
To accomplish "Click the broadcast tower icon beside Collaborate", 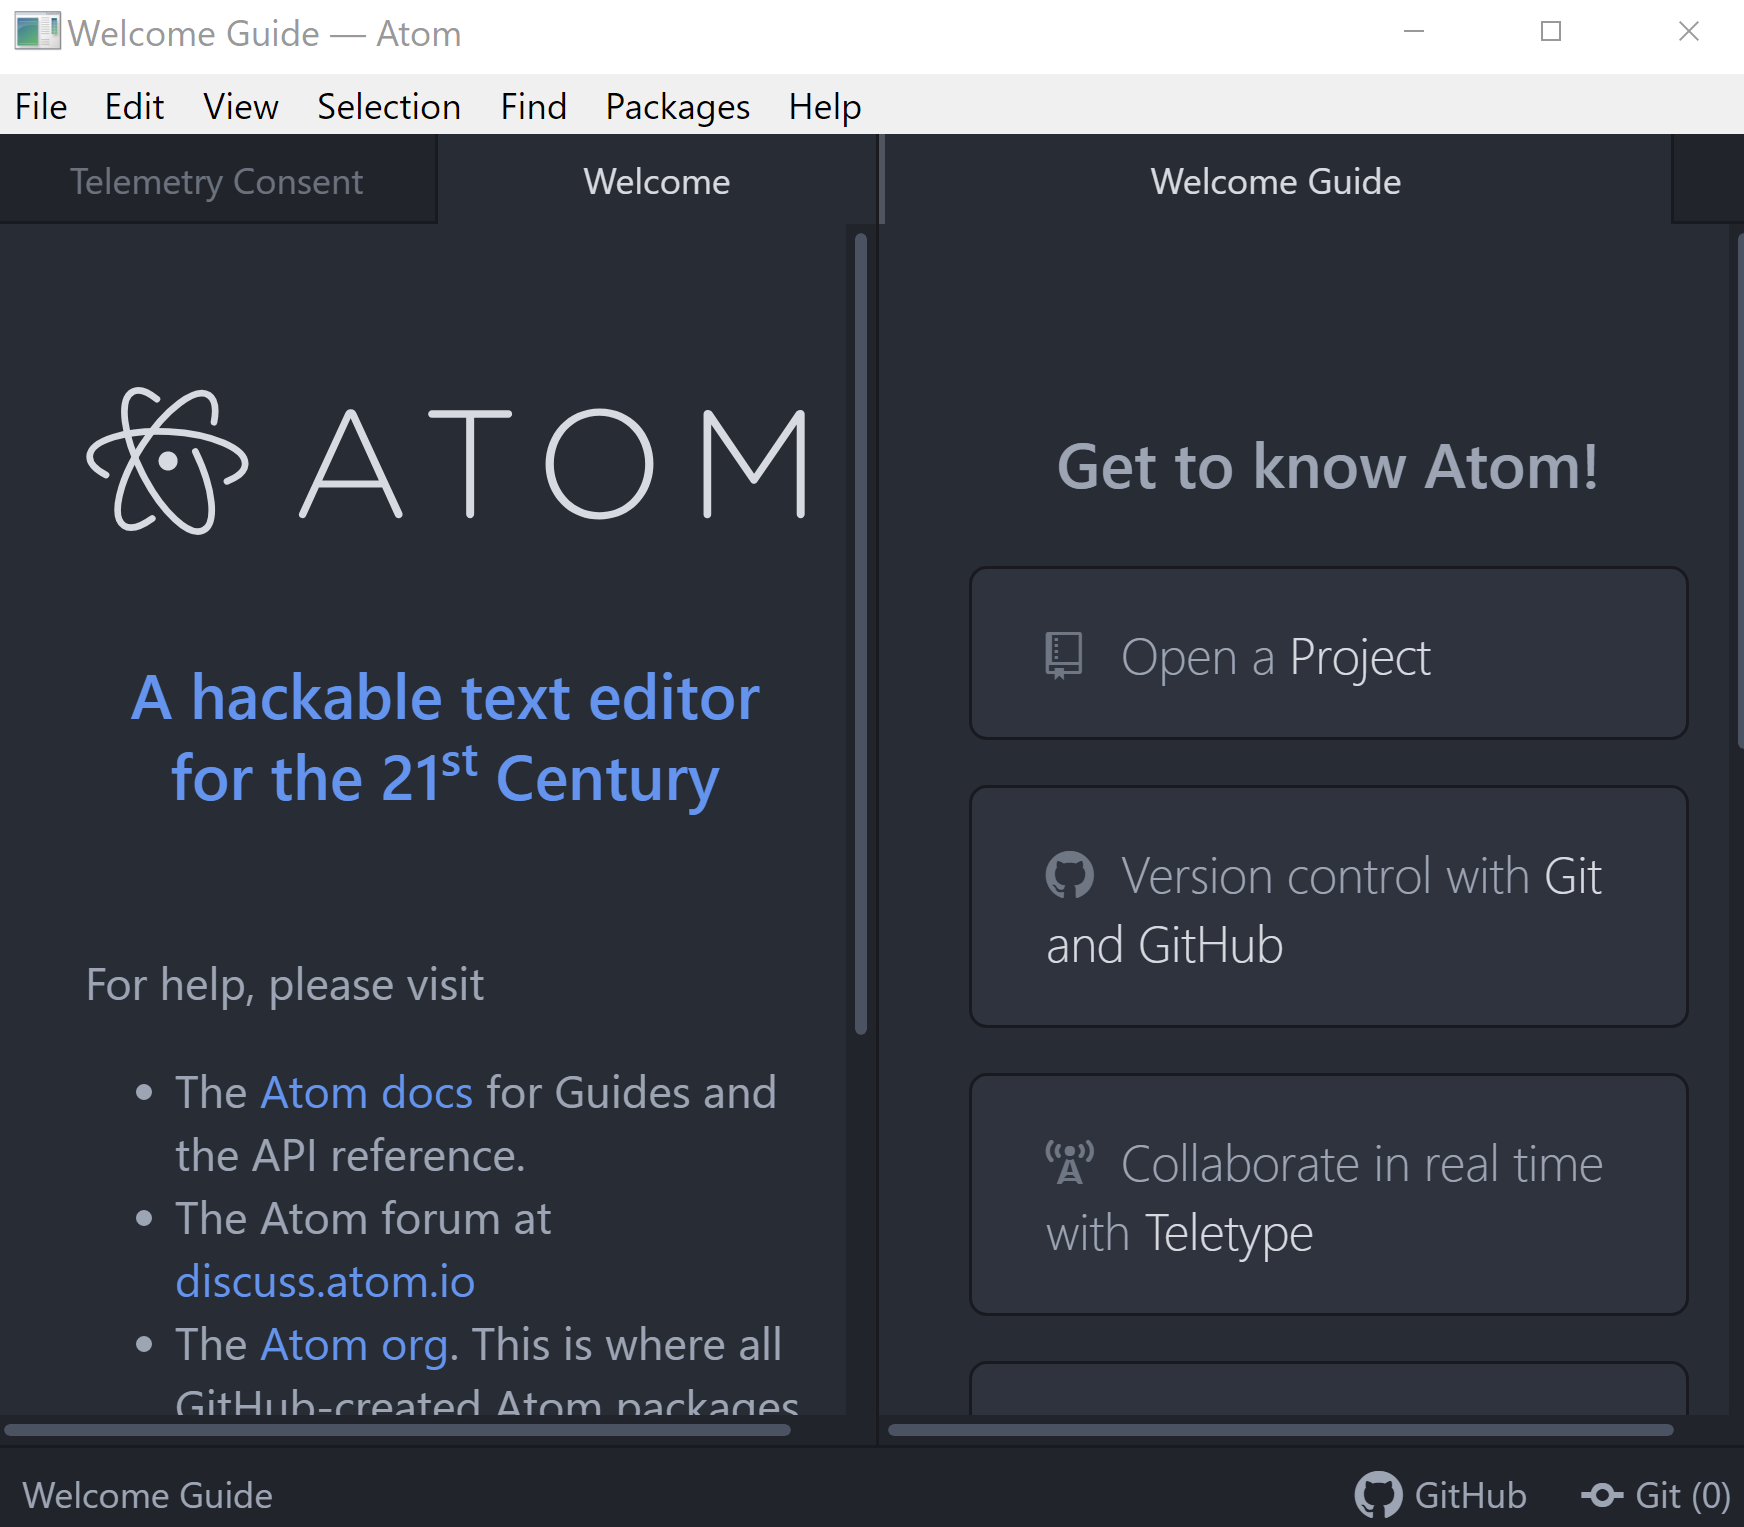I will click(1069, 1163).
